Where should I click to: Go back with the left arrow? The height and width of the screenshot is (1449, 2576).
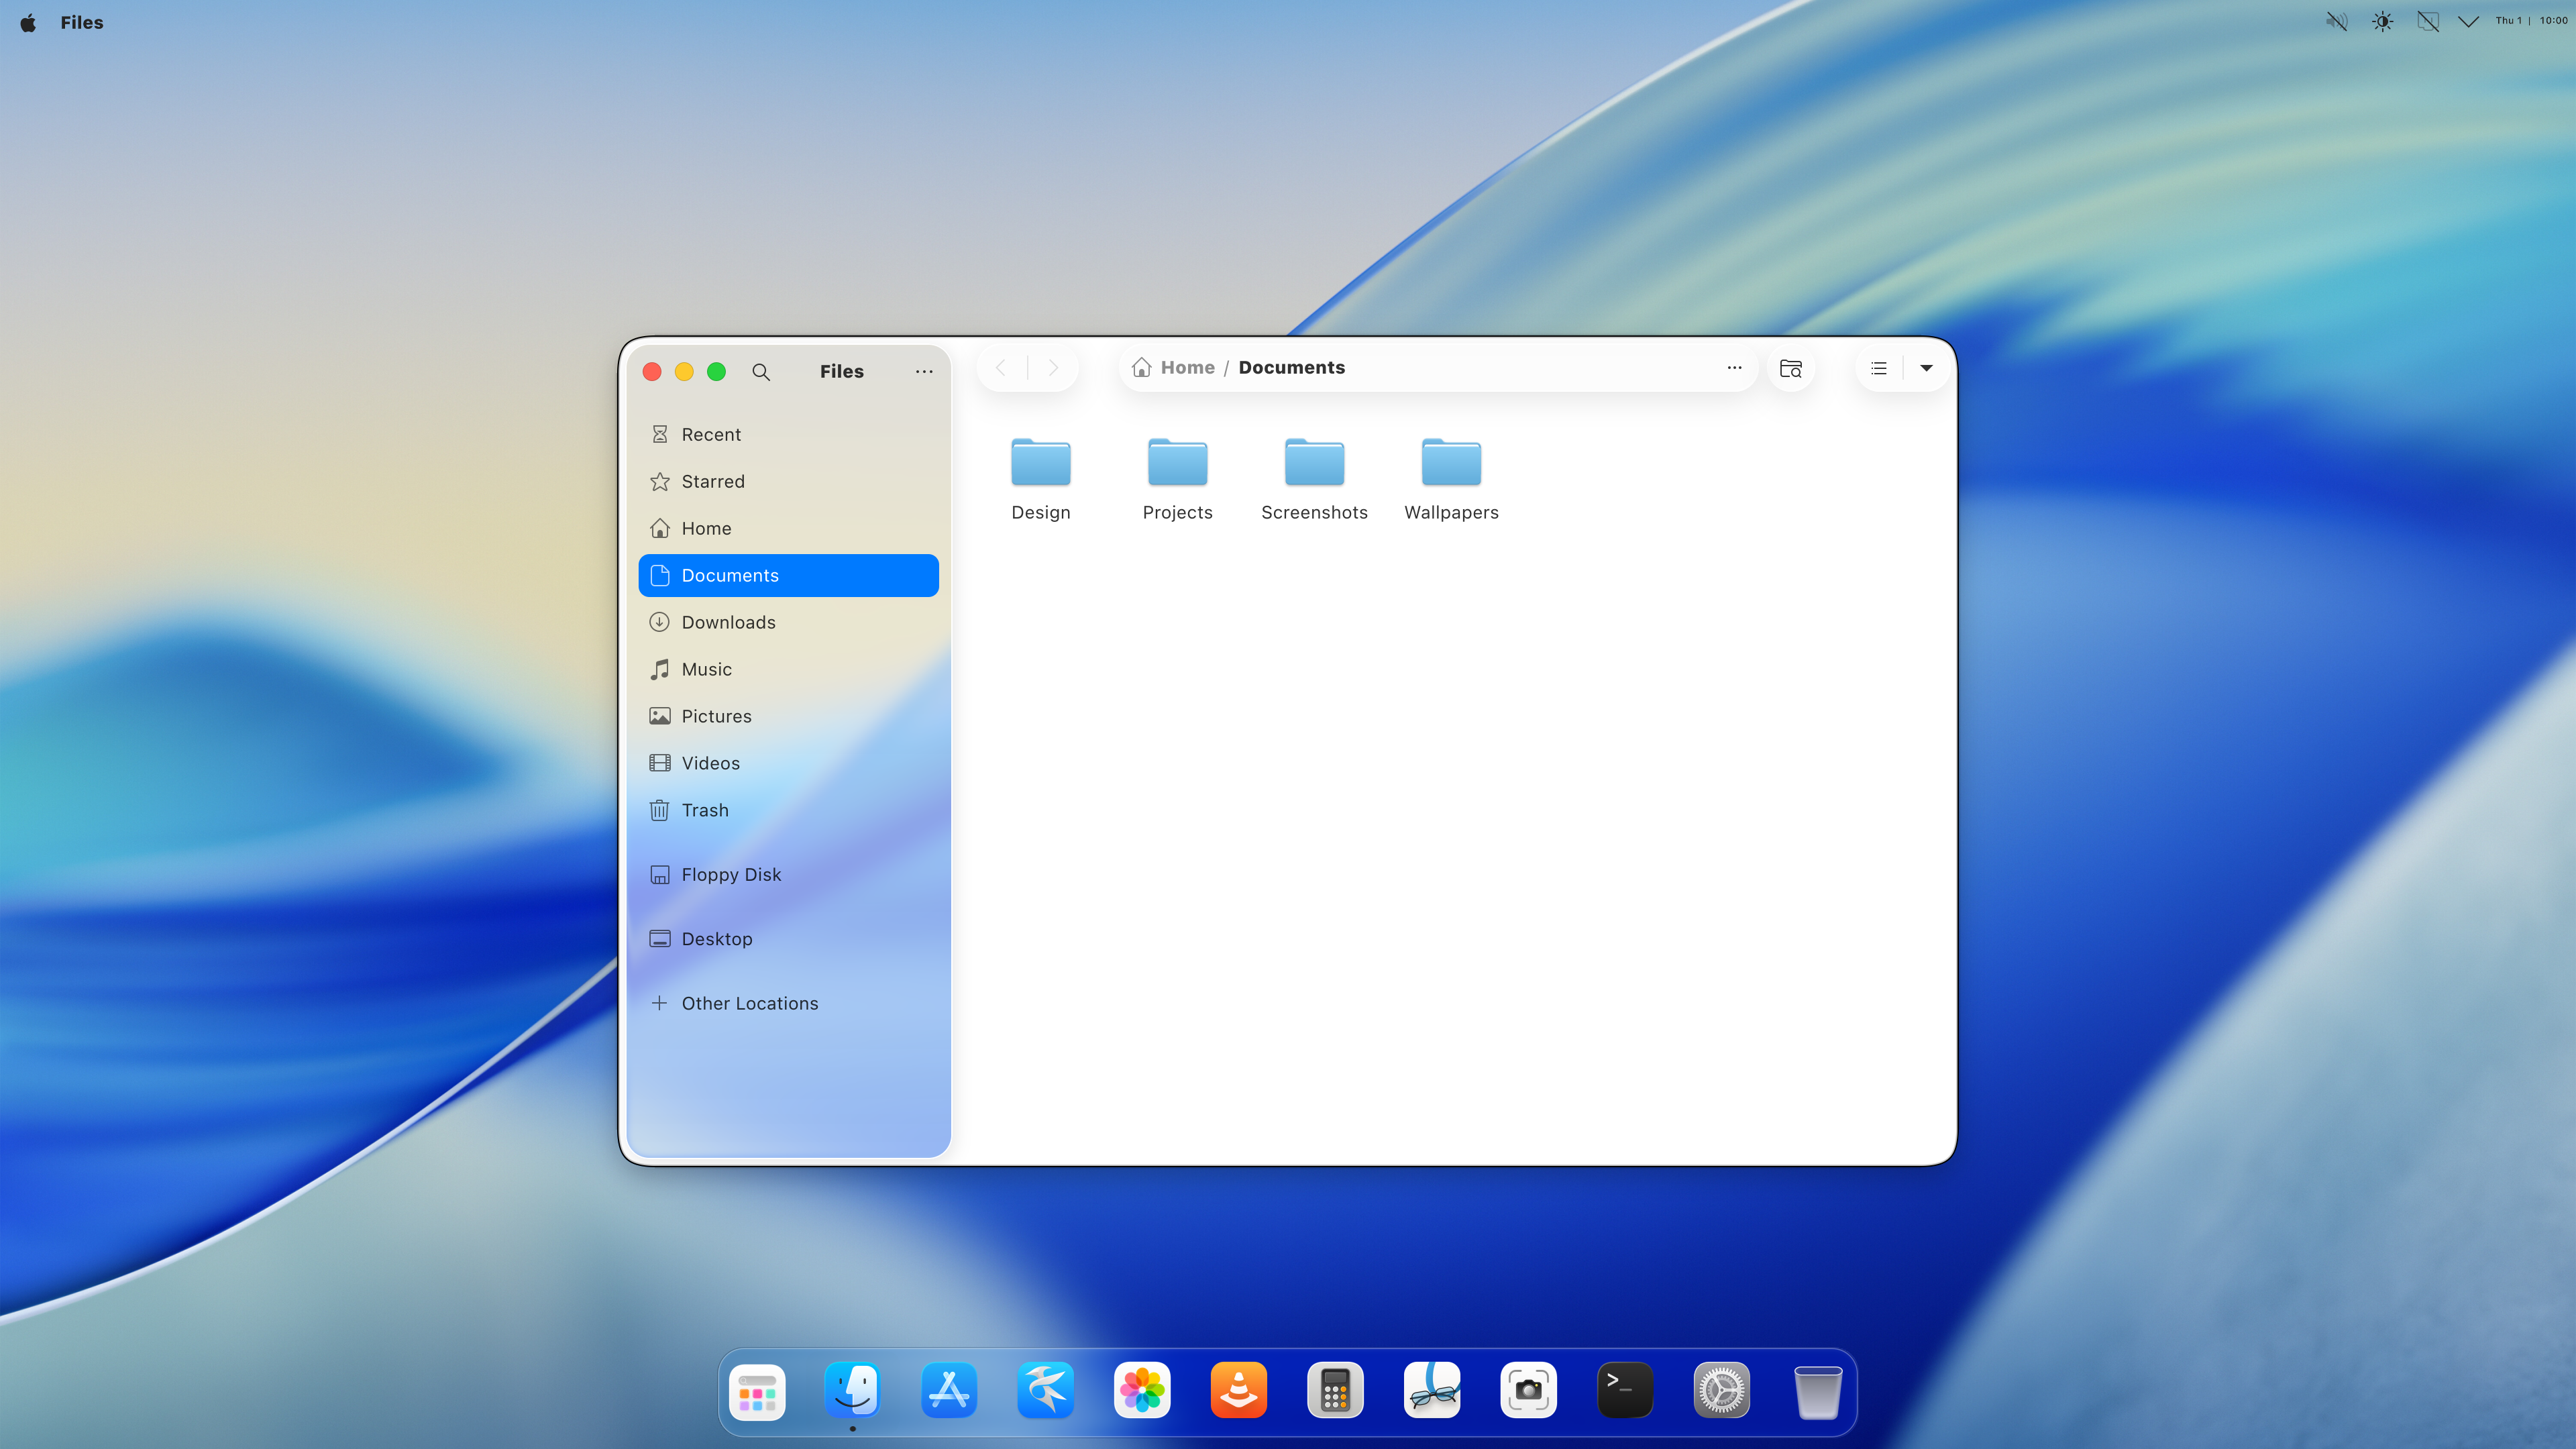click(x=1001, y=368)
